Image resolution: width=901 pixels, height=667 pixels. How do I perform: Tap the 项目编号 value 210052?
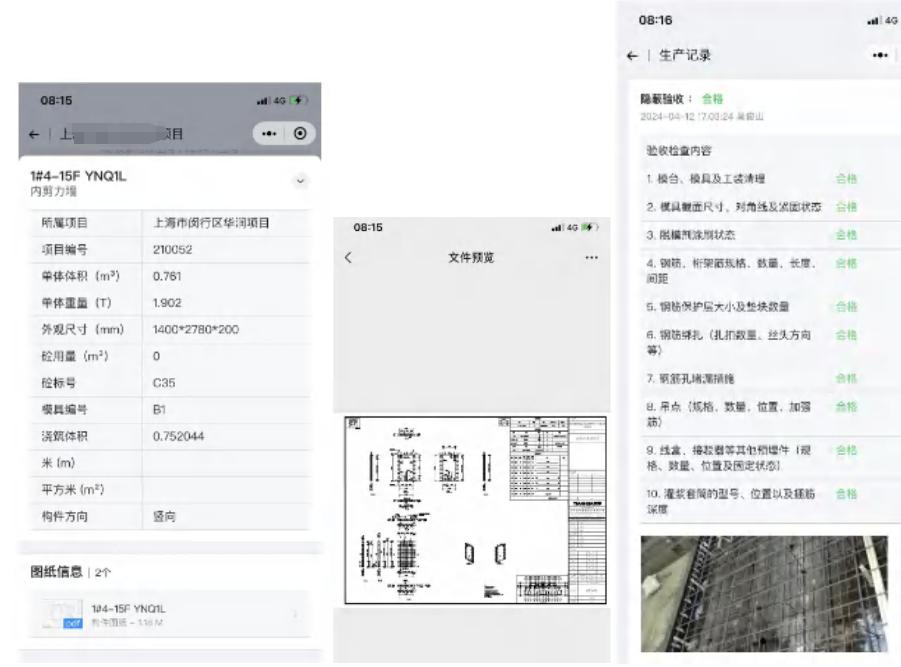(173, 249)
